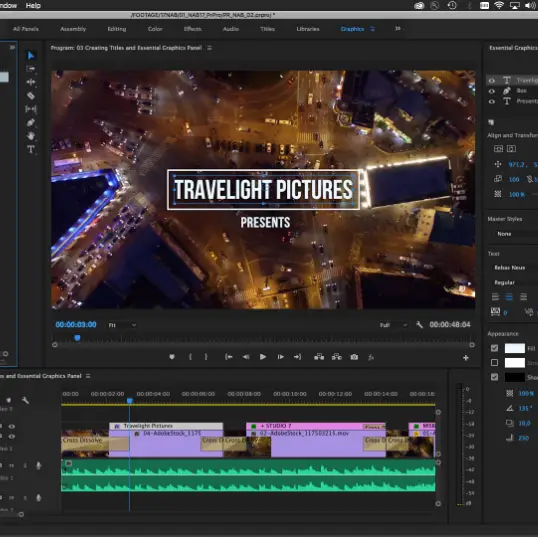538x538 pixels.
Task: Open the Graphics workspace menu icon
Action: pyautogui.click(x=372, y=29)
